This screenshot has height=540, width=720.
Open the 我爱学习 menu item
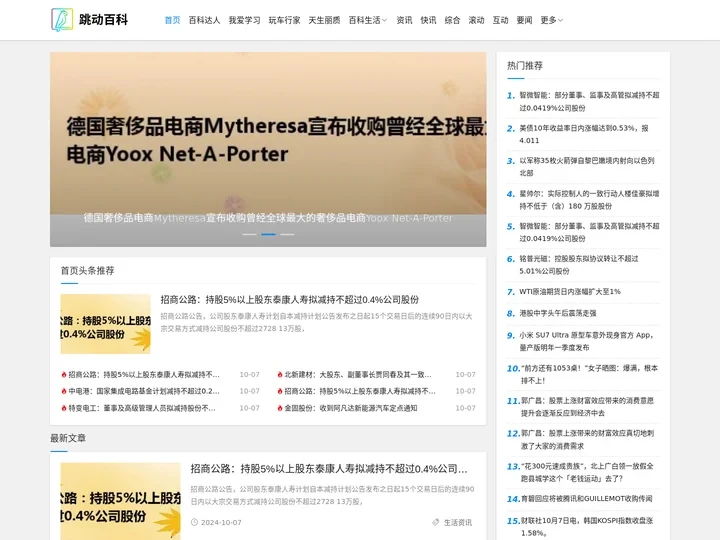click(x=244, y=20)
